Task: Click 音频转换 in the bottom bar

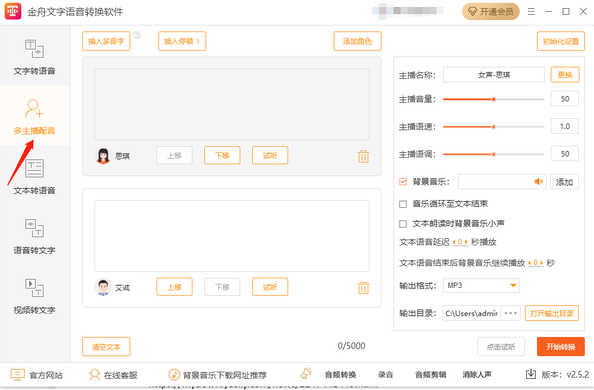Action: 340,375
